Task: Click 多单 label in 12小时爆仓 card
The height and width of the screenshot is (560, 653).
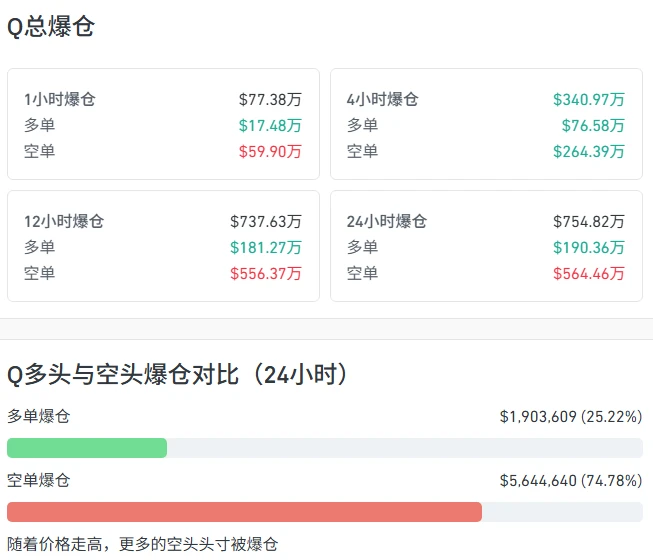Action: coord(40,248)
